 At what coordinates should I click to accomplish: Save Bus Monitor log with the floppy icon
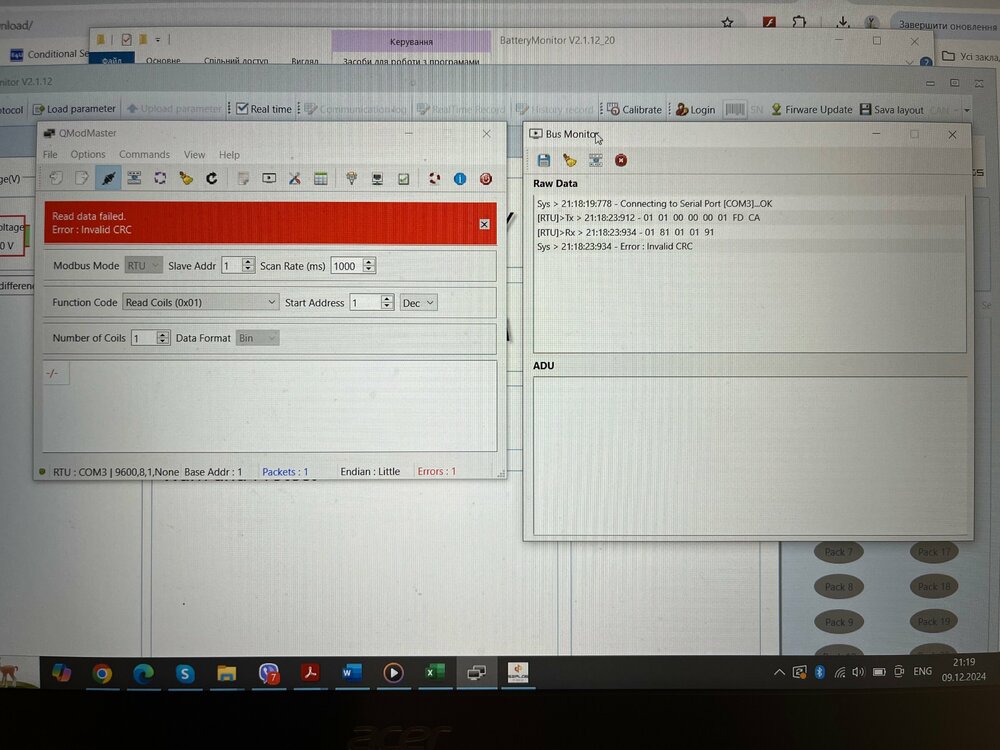coord(544,160)
